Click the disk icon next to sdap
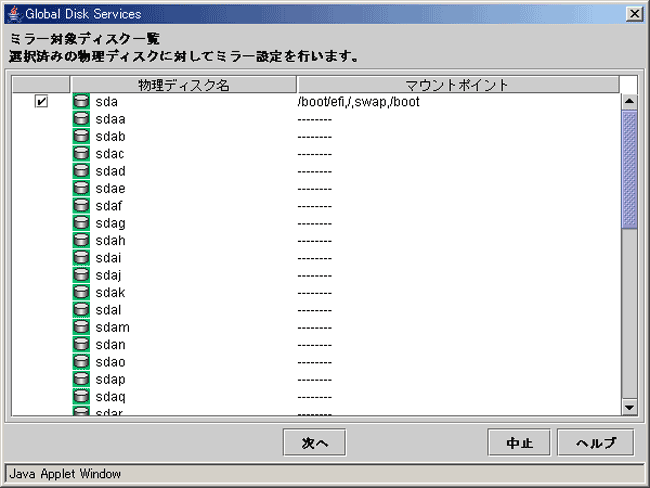650x488 pixels. click(81, 380)
